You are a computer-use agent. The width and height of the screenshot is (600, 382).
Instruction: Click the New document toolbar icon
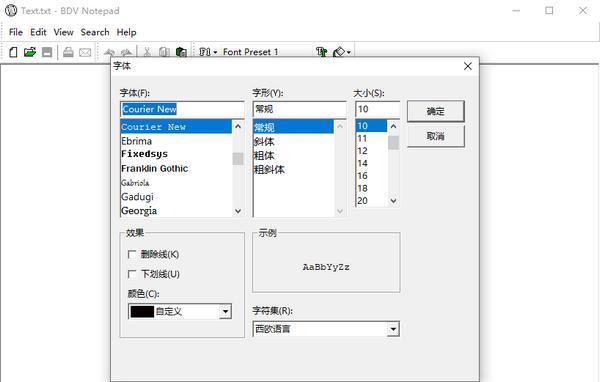[x=13, y=52]
